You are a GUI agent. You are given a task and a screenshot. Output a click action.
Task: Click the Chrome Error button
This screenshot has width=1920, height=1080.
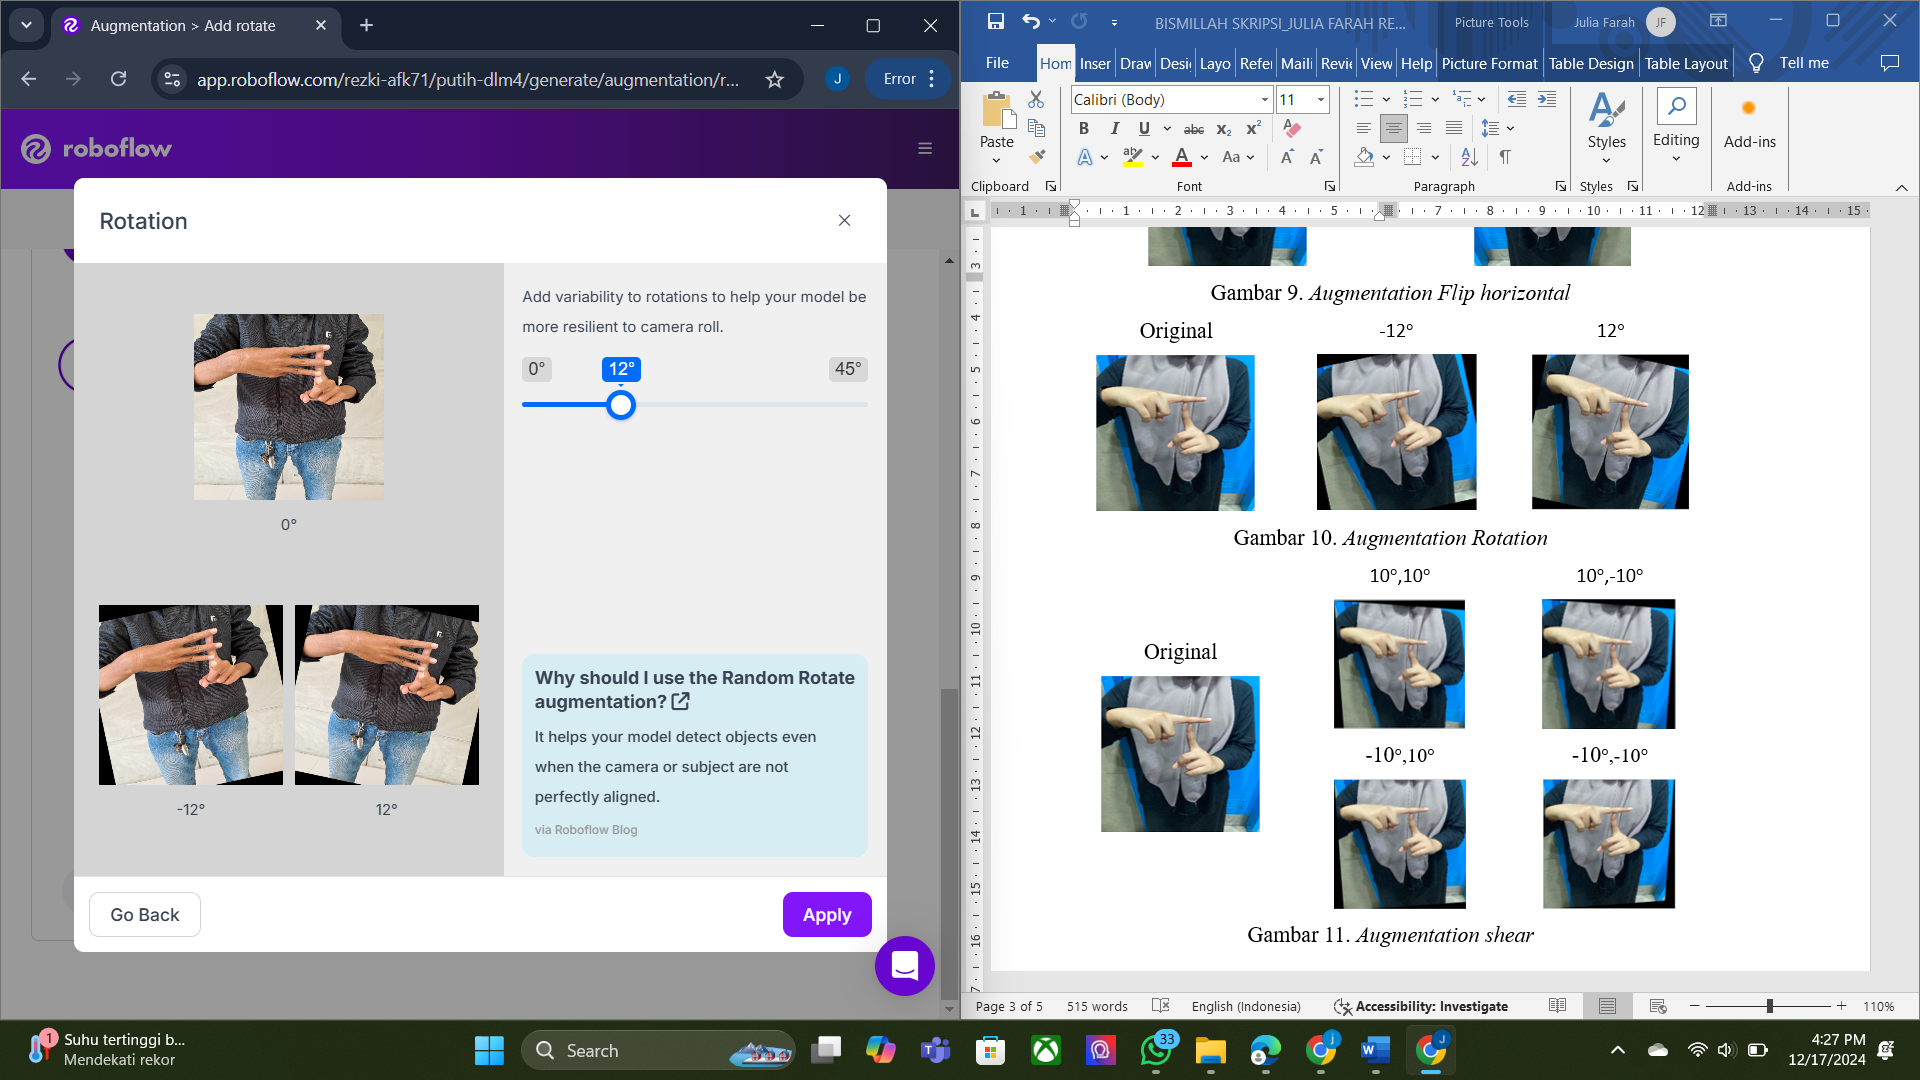(x=909, y=79)
